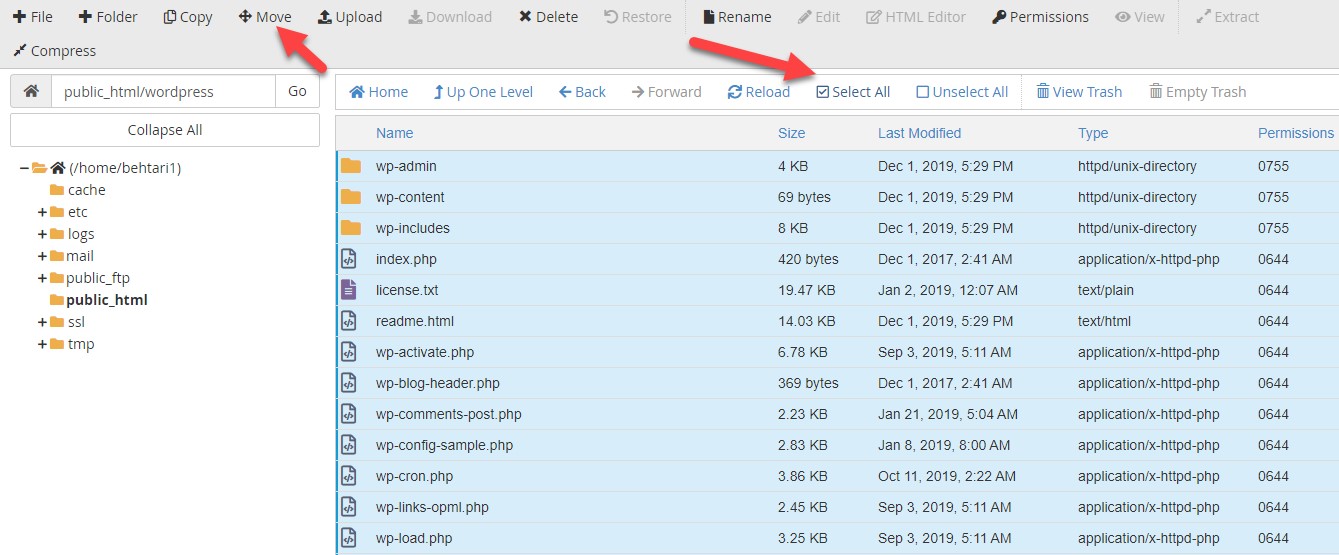This screenshot has height=555, width=1339.
Task: Select public_html in the folder tree
Action: pyautogui.click(x=107, y=300)
